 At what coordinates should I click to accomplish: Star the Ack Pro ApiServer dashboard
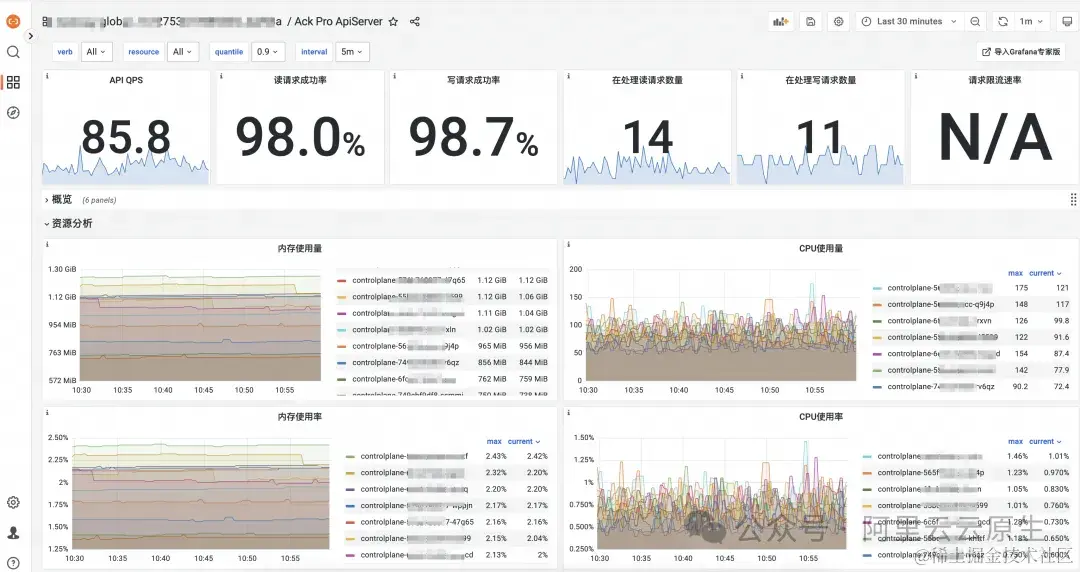click(x=393, y=21)
